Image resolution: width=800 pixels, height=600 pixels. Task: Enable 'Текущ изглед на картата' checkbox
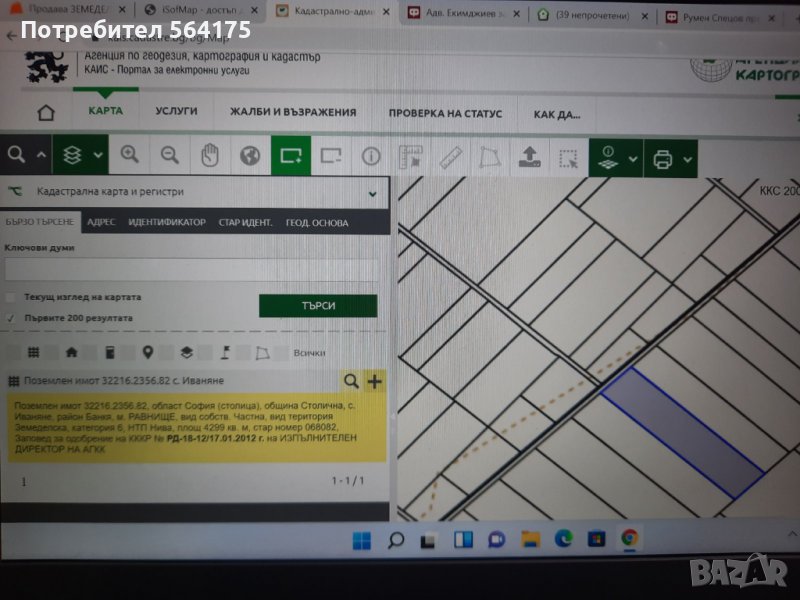[11, 298]
